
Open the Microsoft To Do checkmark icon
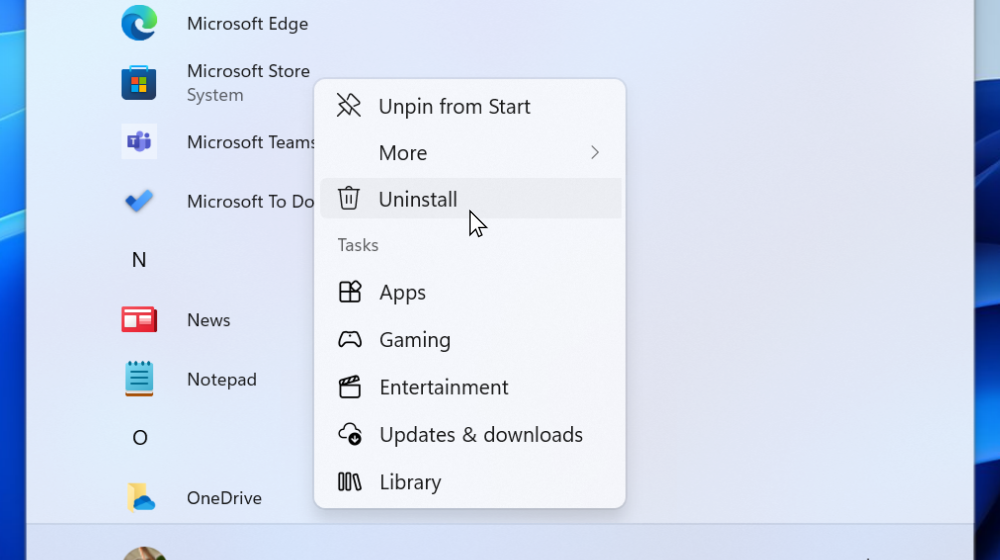tap(139, 201)
